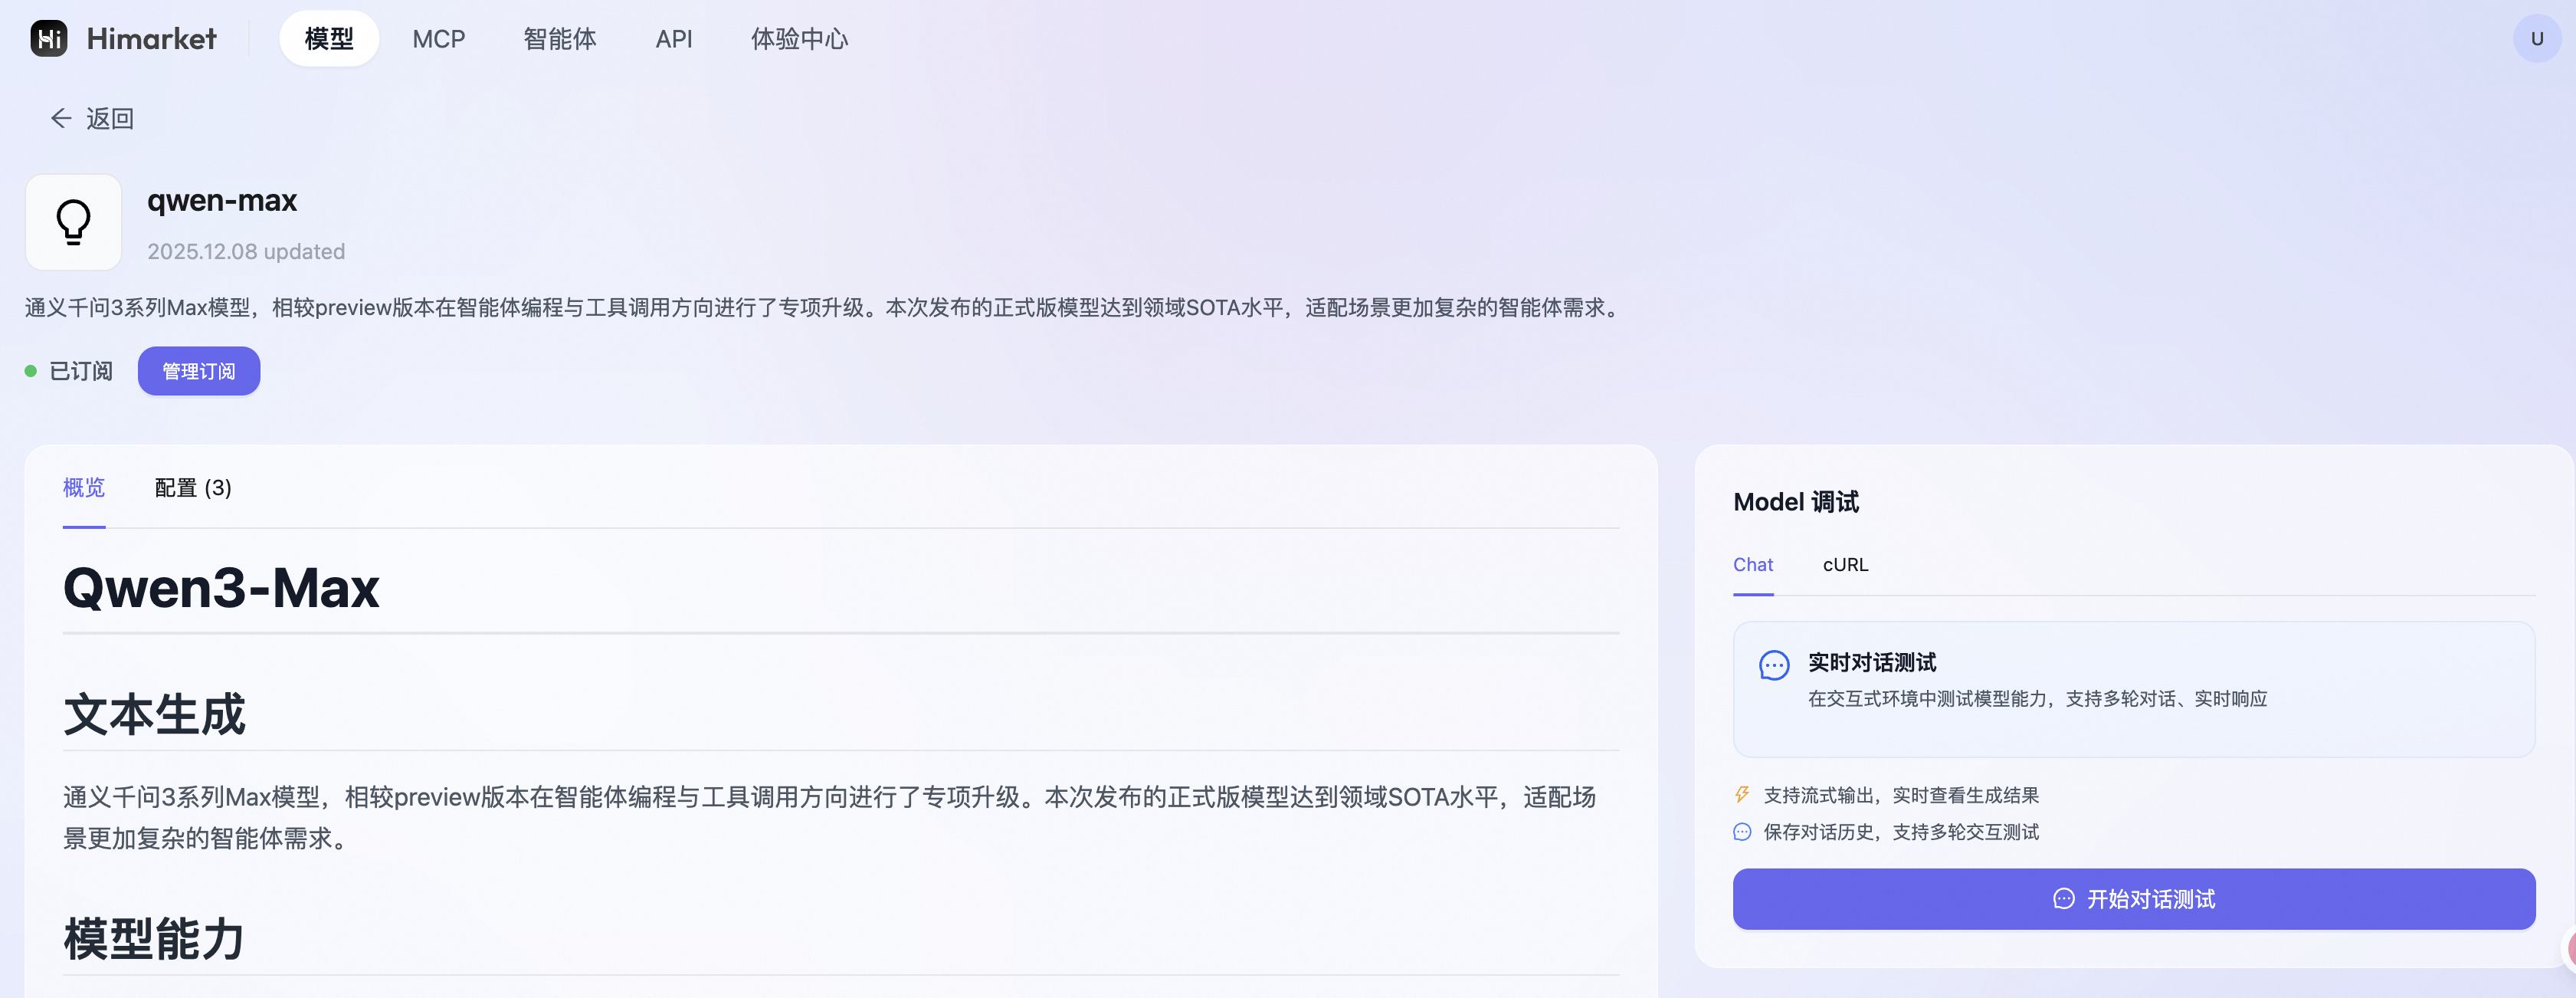
Task: Click the green 已订阅 status dot
Action: (x=31, y=371)
